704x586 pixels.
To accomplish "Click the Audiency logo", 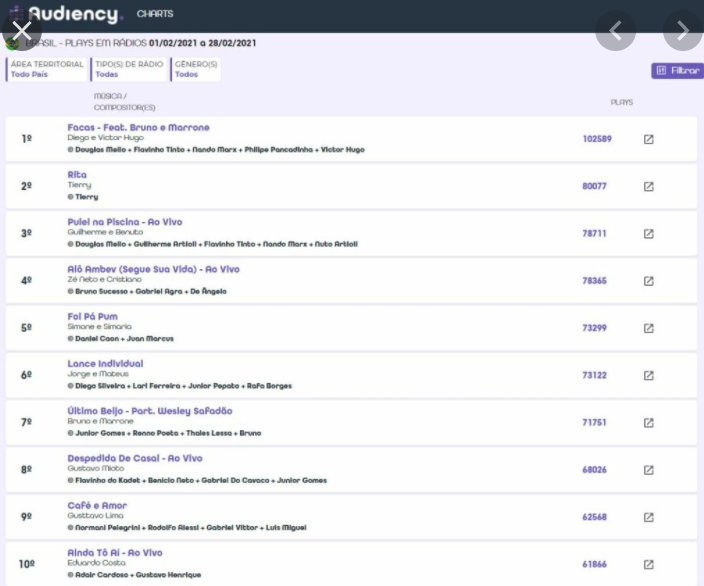I will 66,14.
